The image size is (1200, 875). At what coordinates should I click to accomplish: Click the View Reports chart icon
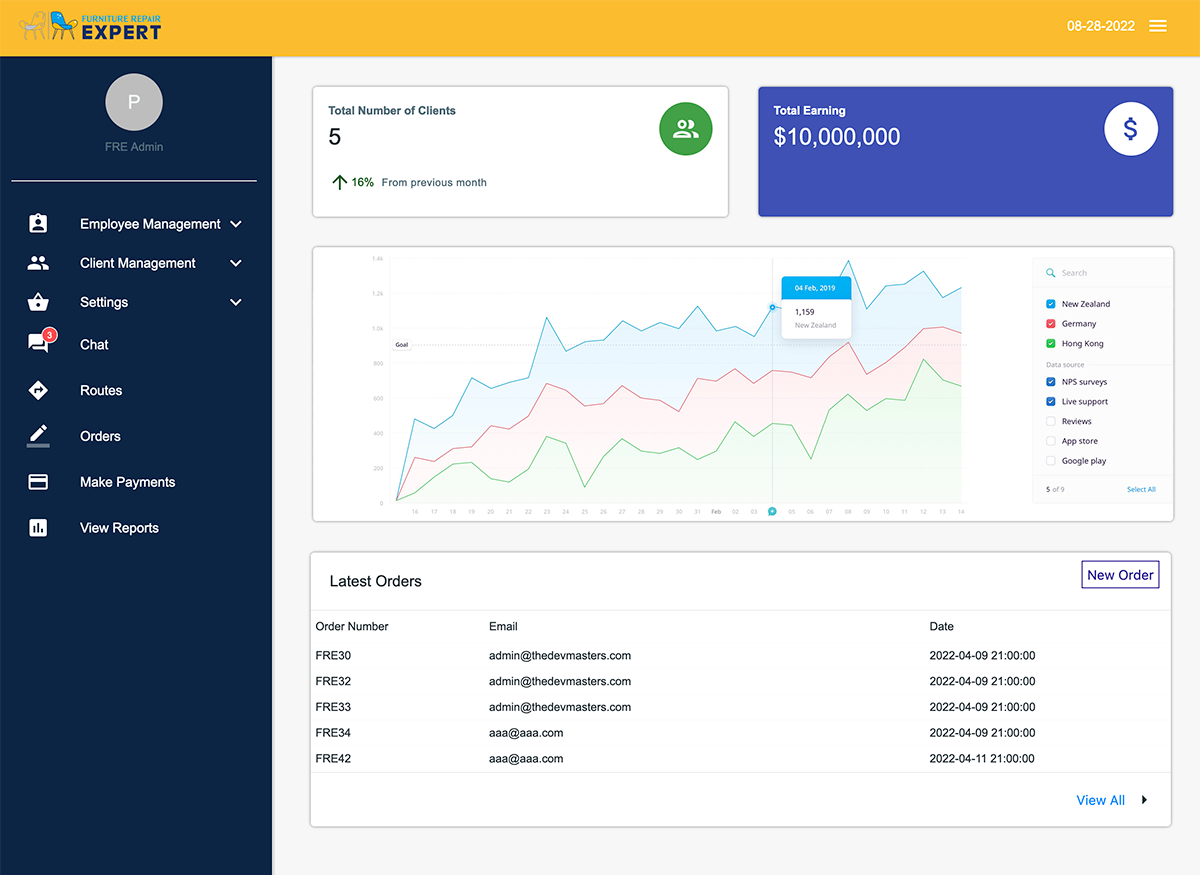tap(38, 528)
